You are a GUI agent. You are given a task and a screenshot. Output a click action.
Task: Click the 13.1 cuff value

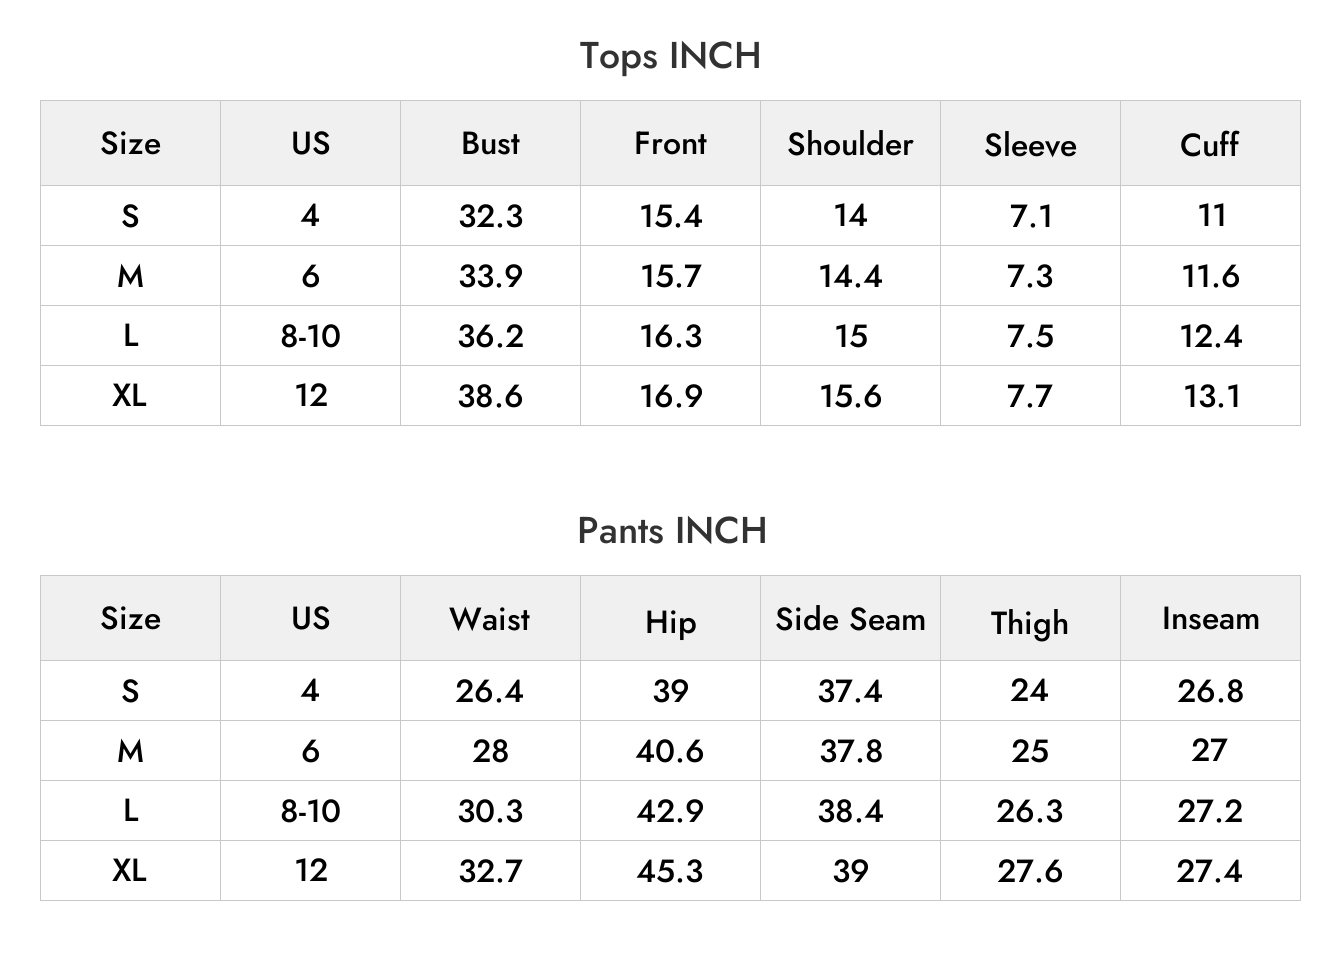point(1212,396)
